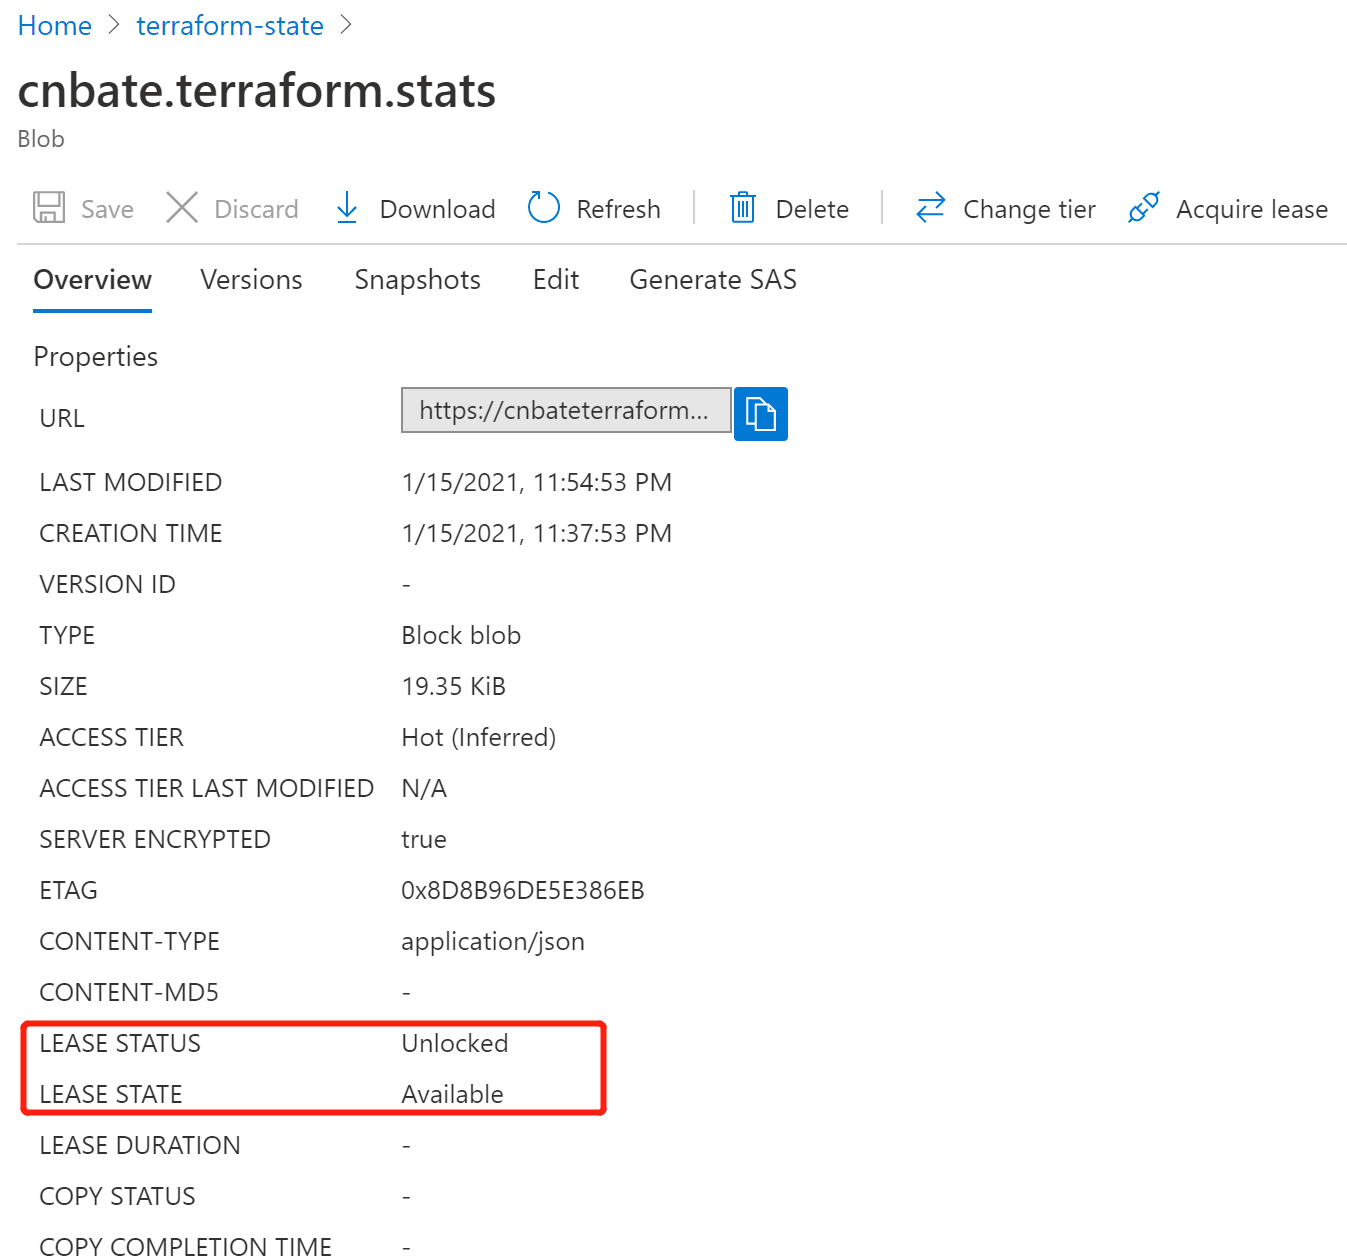
Task: Select the blob title cnbate.terraform.stats
Action: (257, 91)
